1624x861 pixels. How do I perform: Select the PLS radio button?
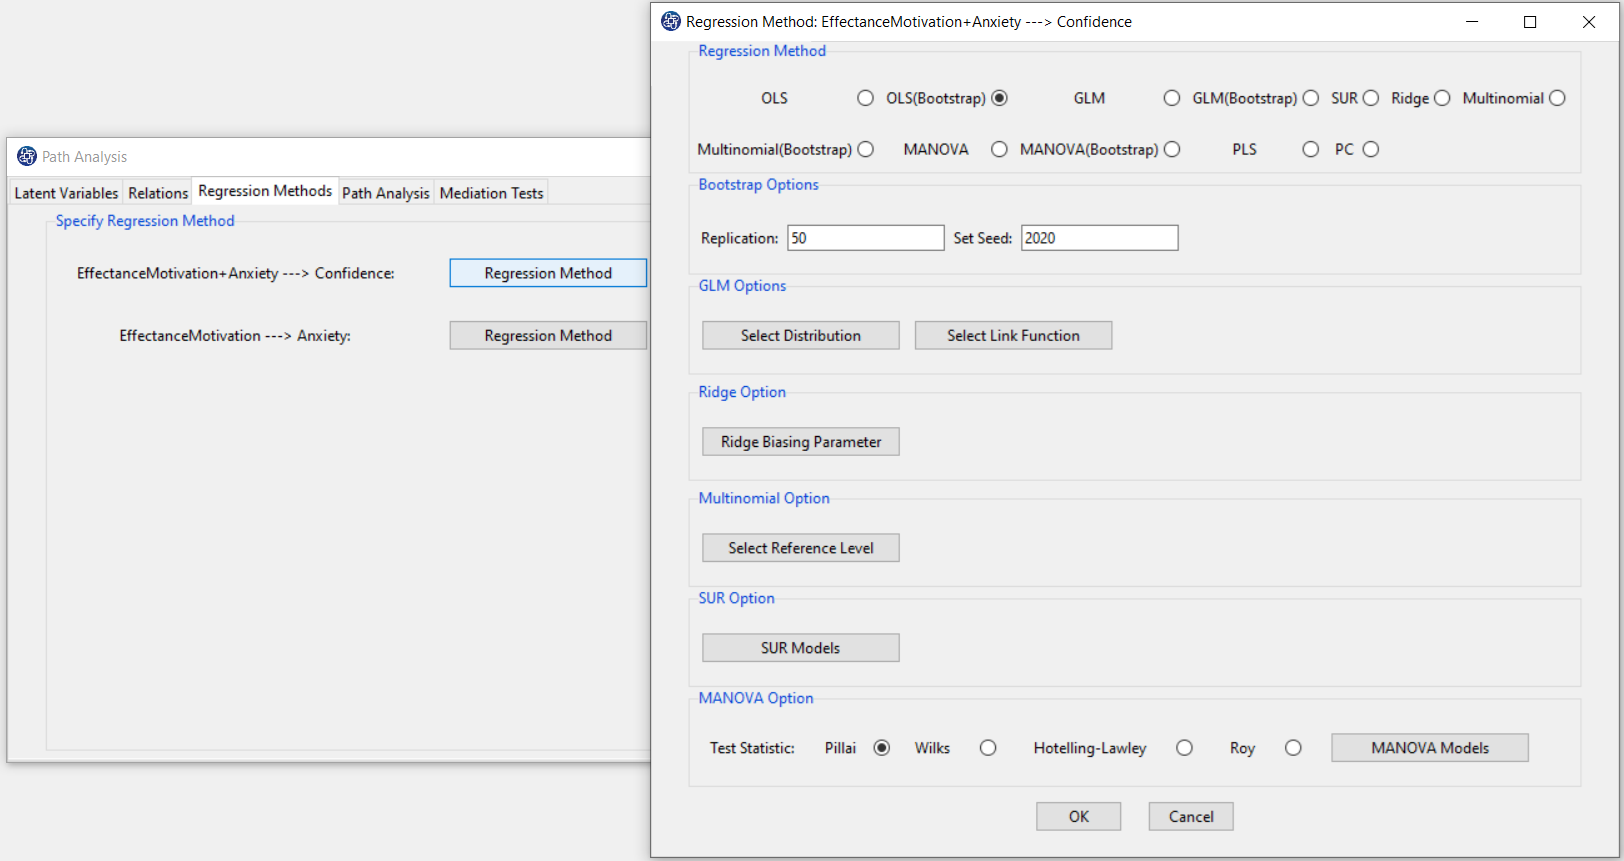pyautogui.click(x=1310, y=149)
